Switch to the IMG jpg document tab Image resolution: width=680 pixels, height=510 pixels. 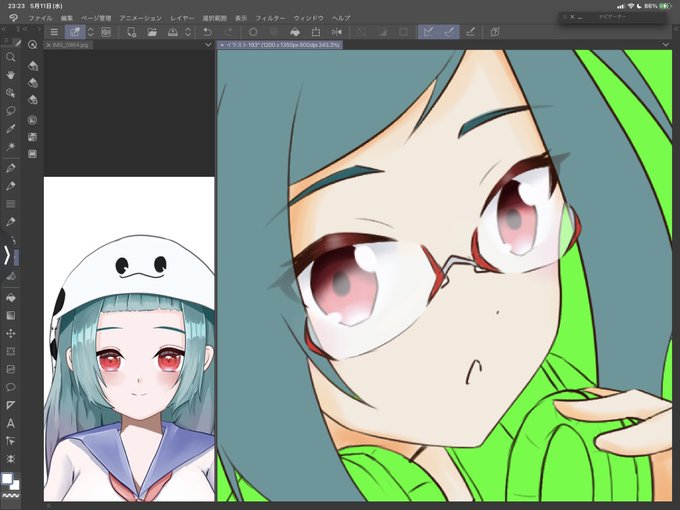coord(69,45)
